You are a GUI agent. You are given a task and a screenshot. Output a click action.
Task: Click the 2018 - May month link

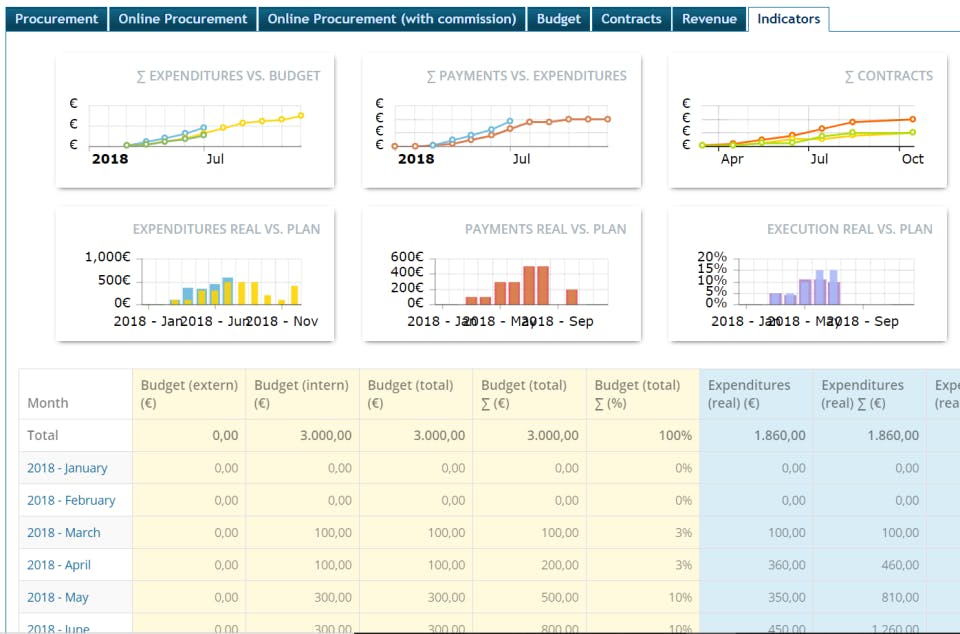tap(58, 597)
